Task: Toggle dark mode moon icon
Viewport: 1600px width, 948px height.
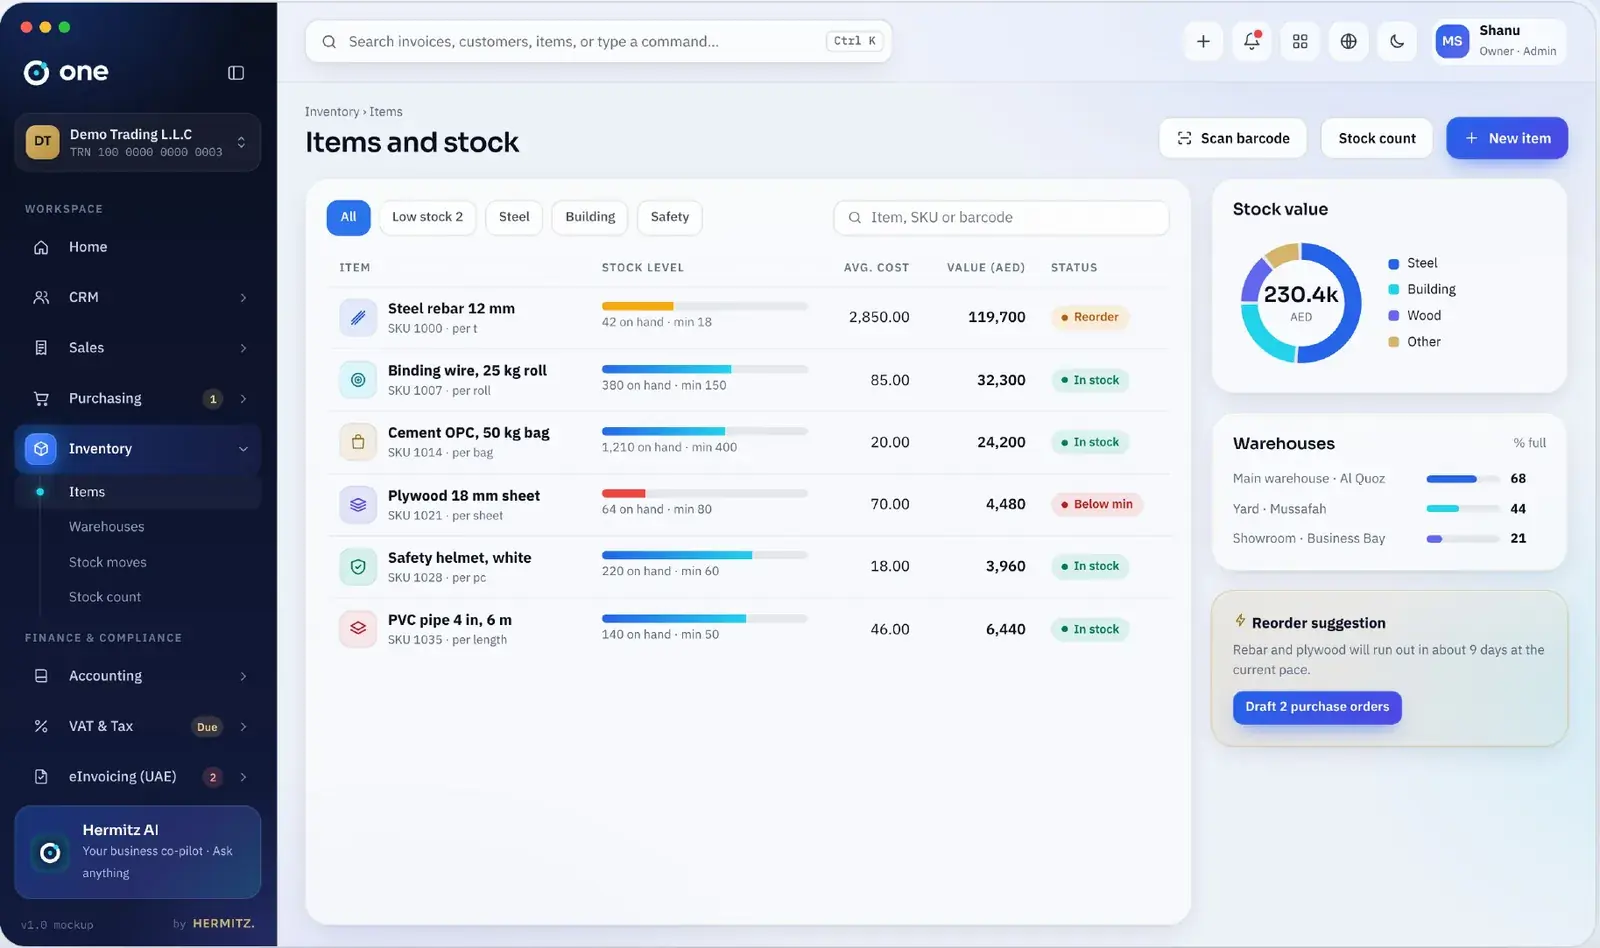Action: point(1397,41)
